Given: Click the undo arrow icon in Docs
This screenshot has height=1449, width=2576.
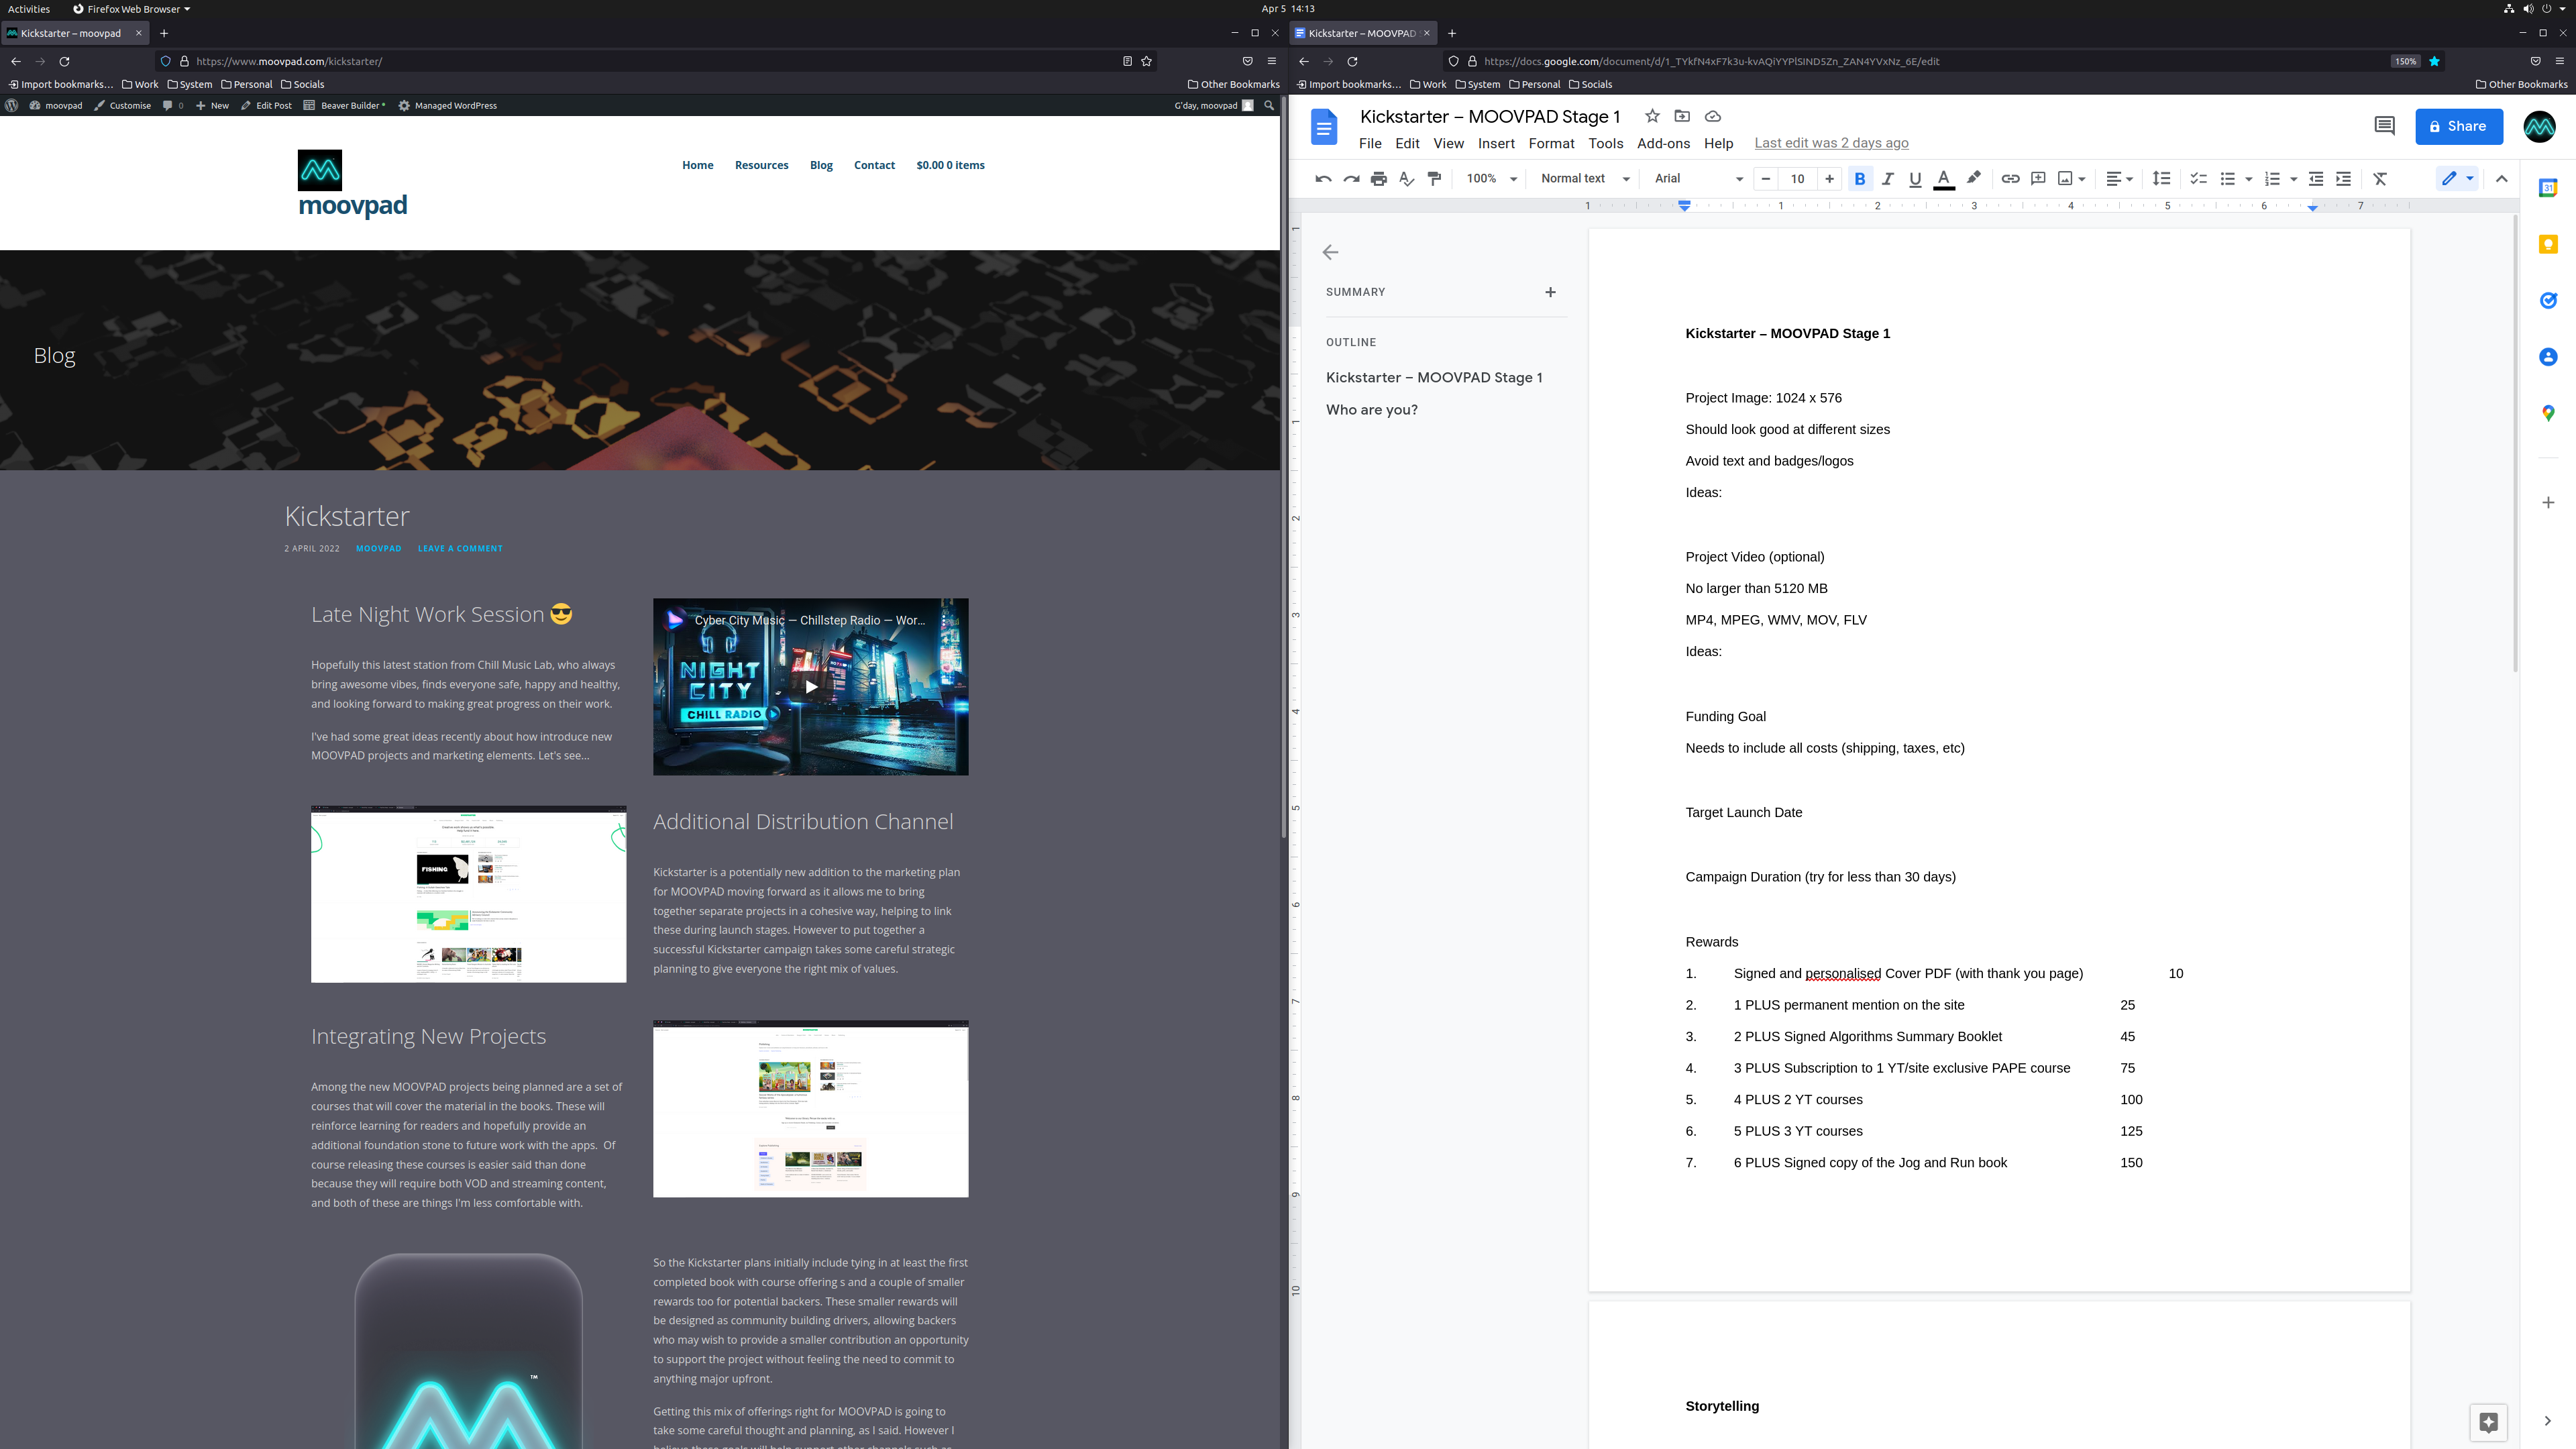Looking at the screenshot, I should 1324,178.
